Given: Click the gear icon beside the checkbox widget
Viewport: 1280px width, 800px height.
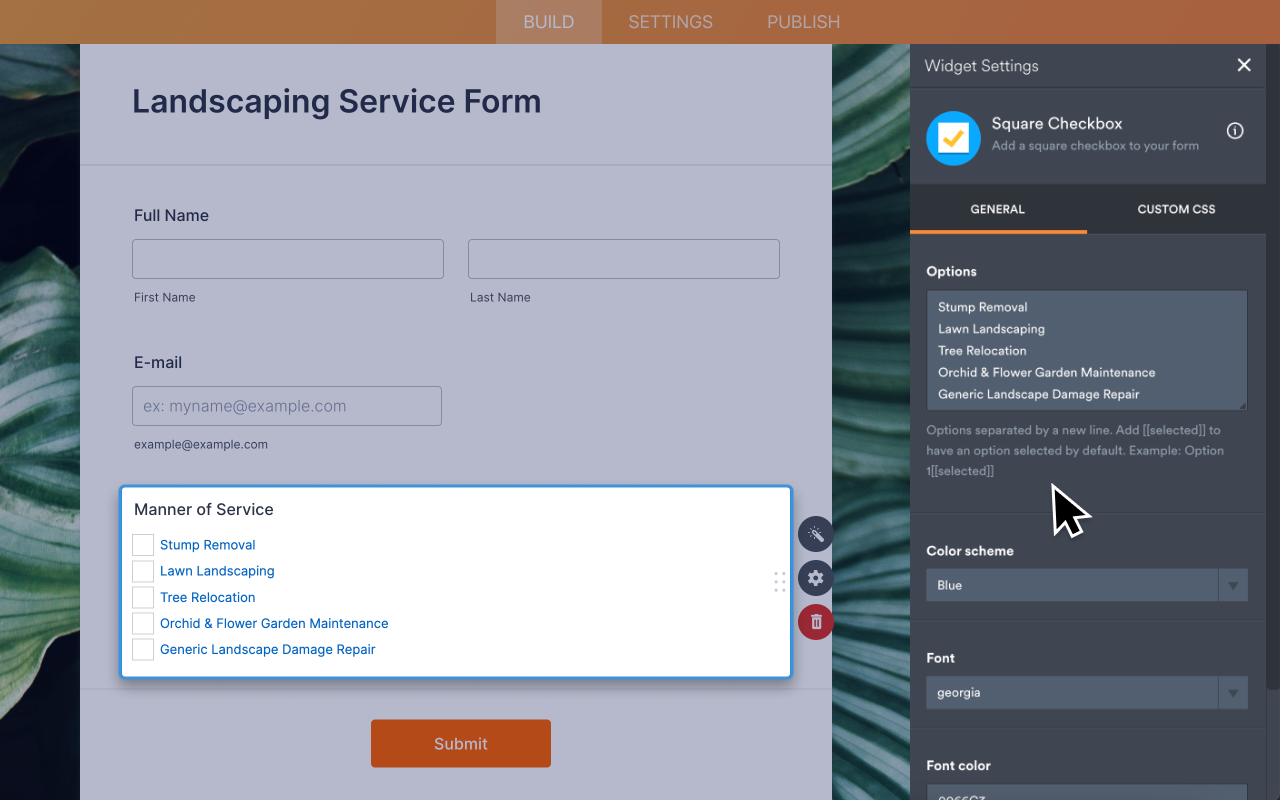Looking at the screenshot, I should [x=815, y=578].
